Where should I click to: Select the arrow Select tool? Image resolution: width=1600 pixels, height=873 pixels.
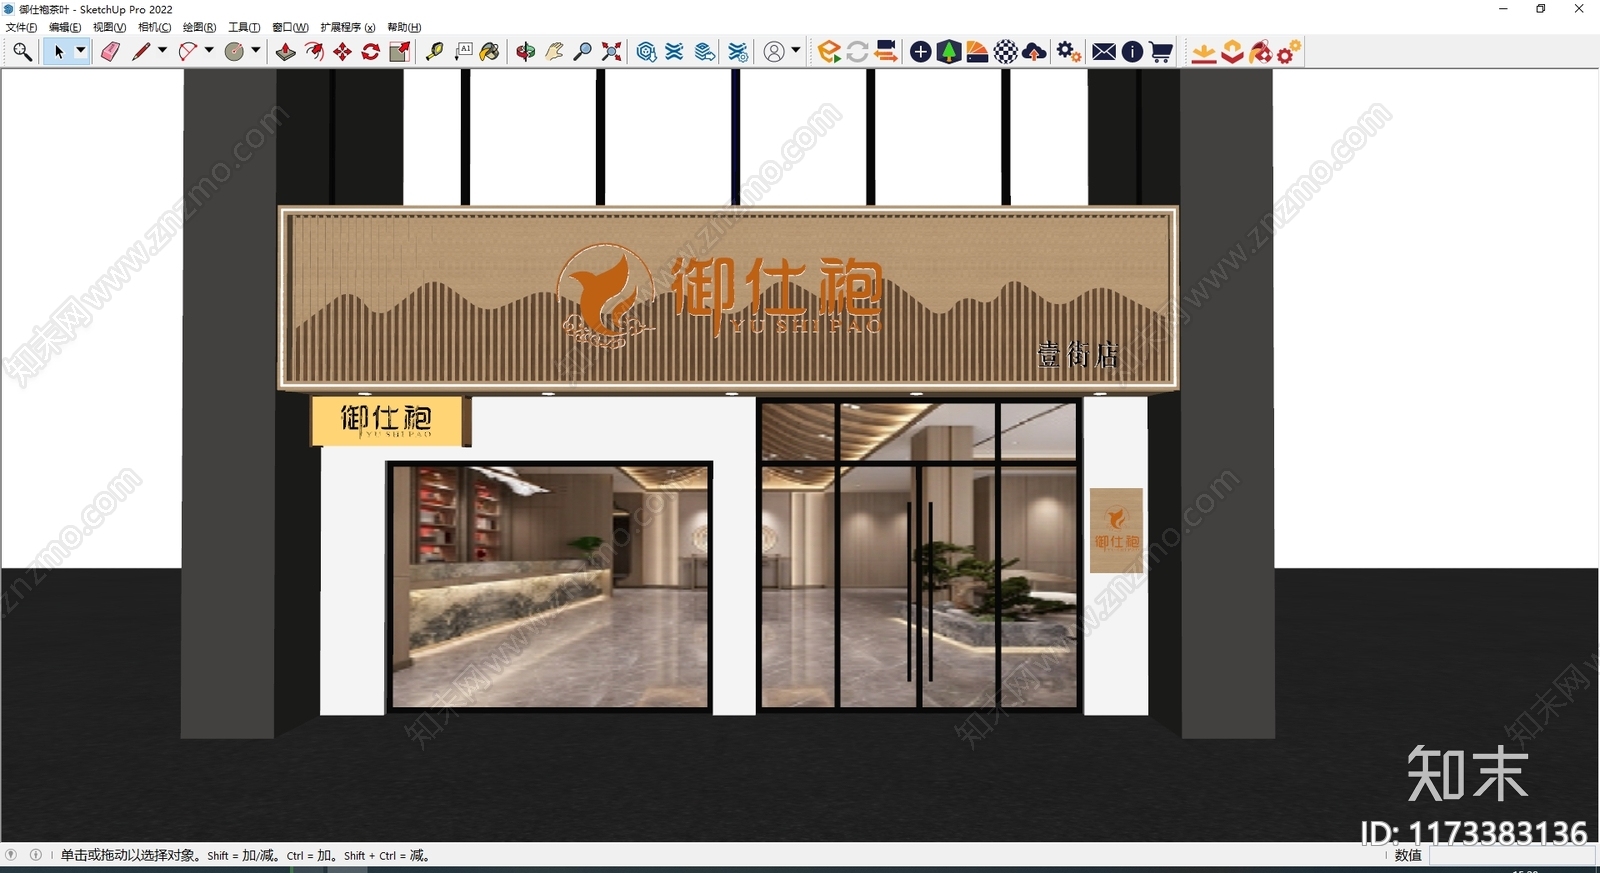click(58, 52)
